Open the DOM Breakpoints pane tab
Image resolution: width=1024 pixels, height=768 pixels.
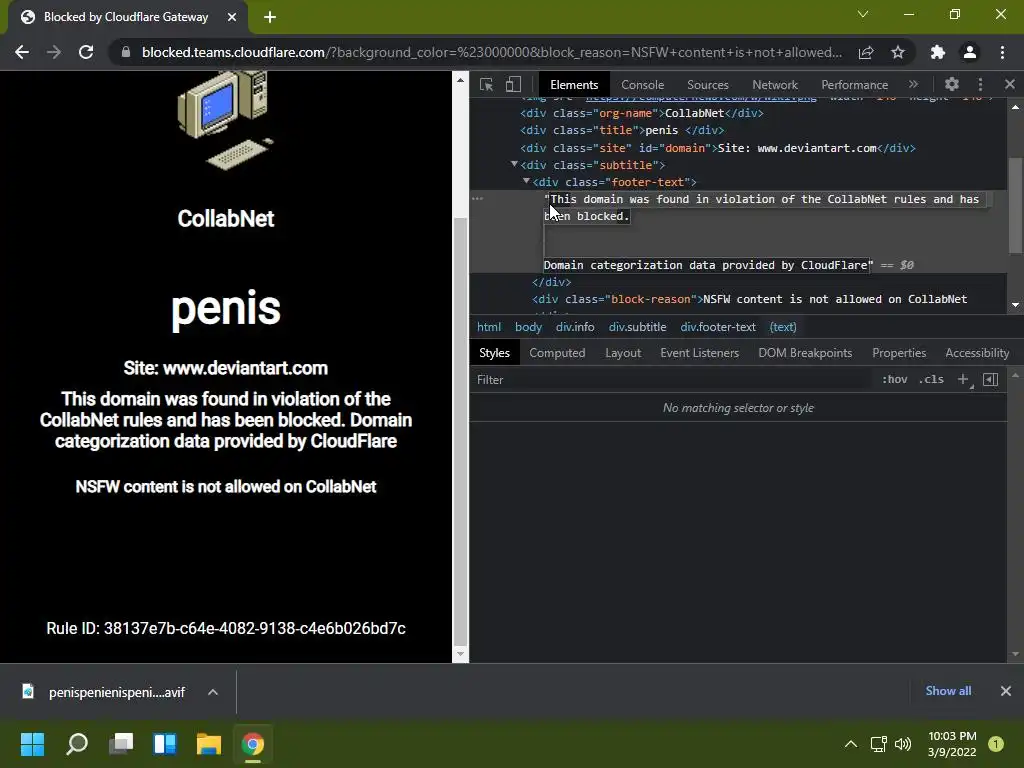[805, 353]
